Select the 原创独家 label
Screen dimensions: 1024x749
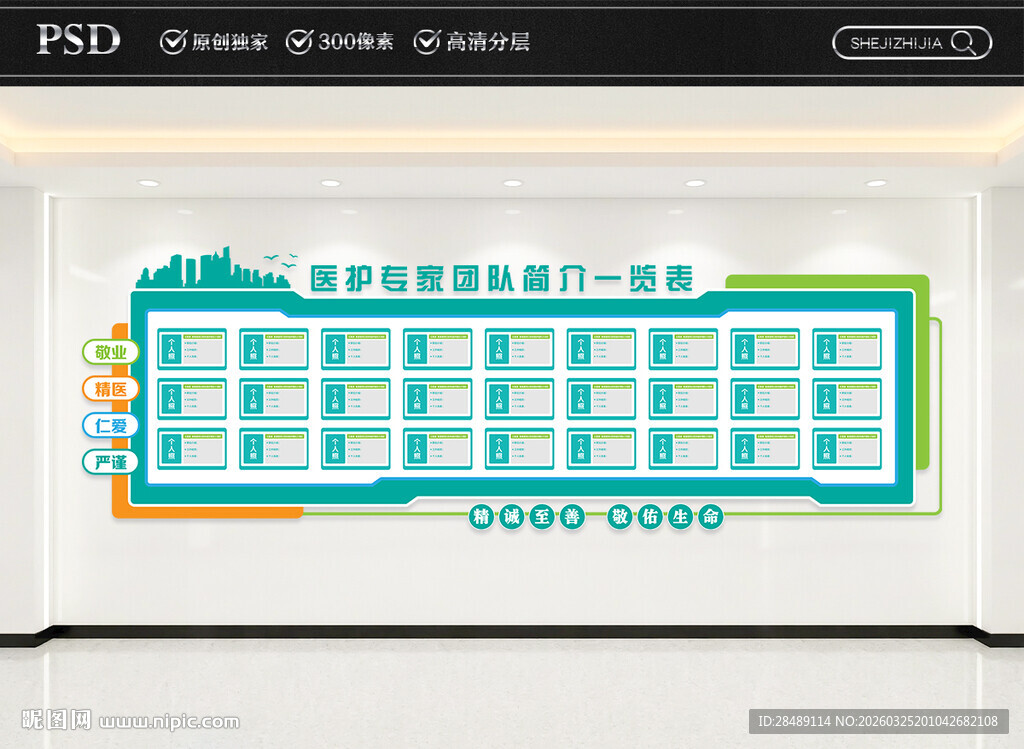tap(230, 42)
